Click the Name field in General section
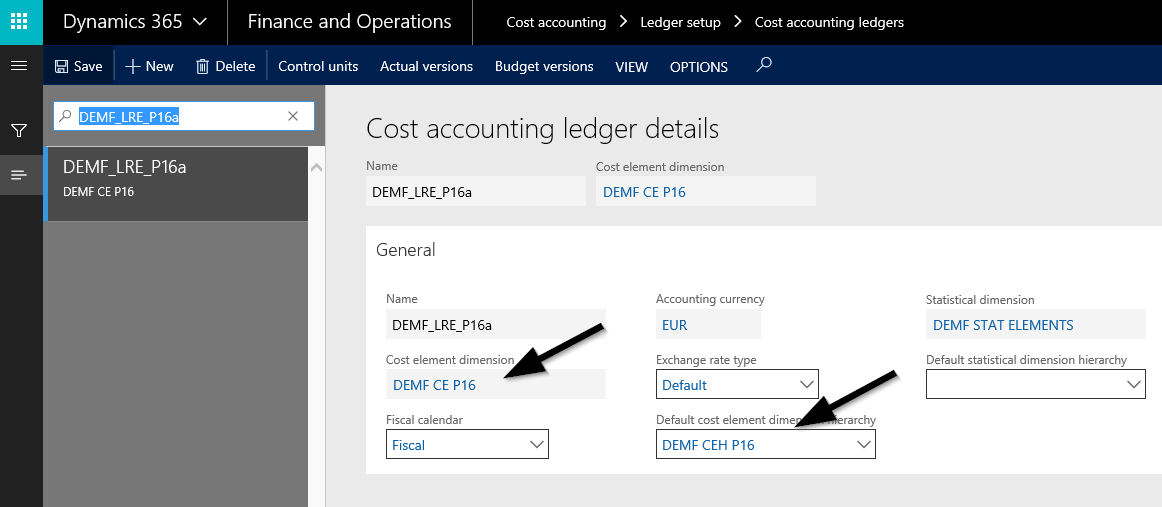Screen dimensions: 1162x507 [495, 325]
